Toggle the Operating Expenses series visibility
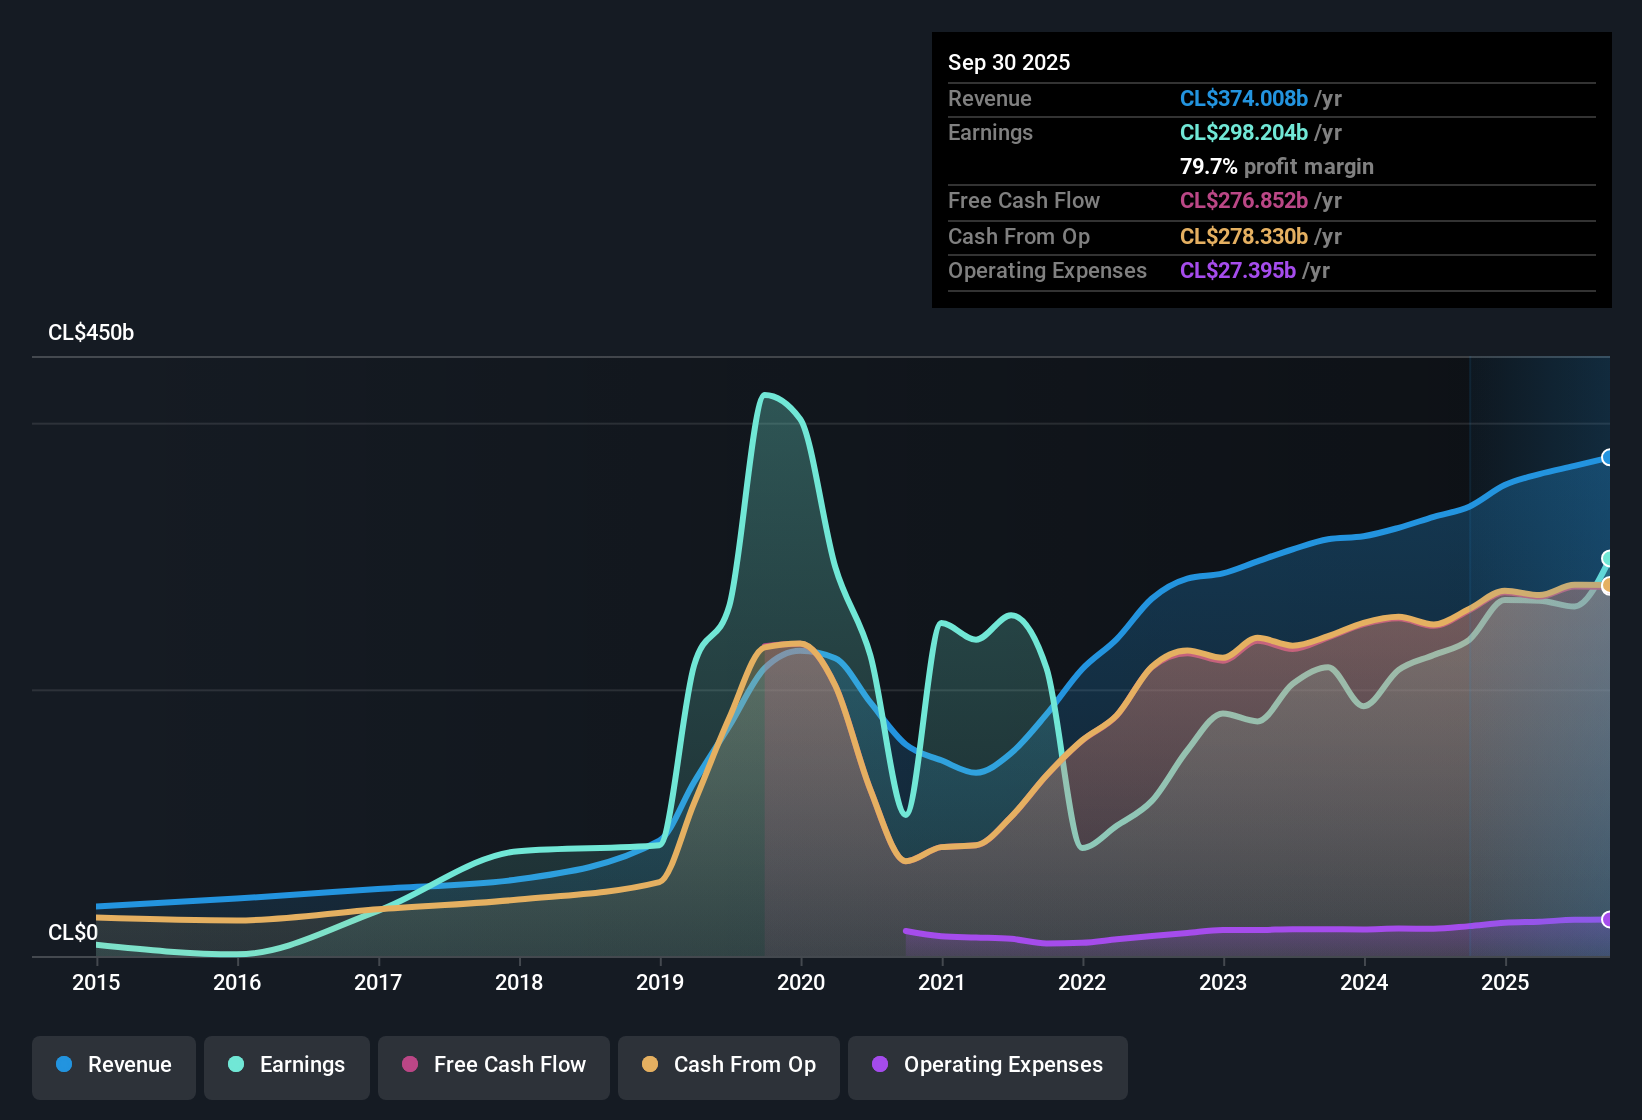The height and width of the screenshot is (1120, 1642). point(988,1065)
